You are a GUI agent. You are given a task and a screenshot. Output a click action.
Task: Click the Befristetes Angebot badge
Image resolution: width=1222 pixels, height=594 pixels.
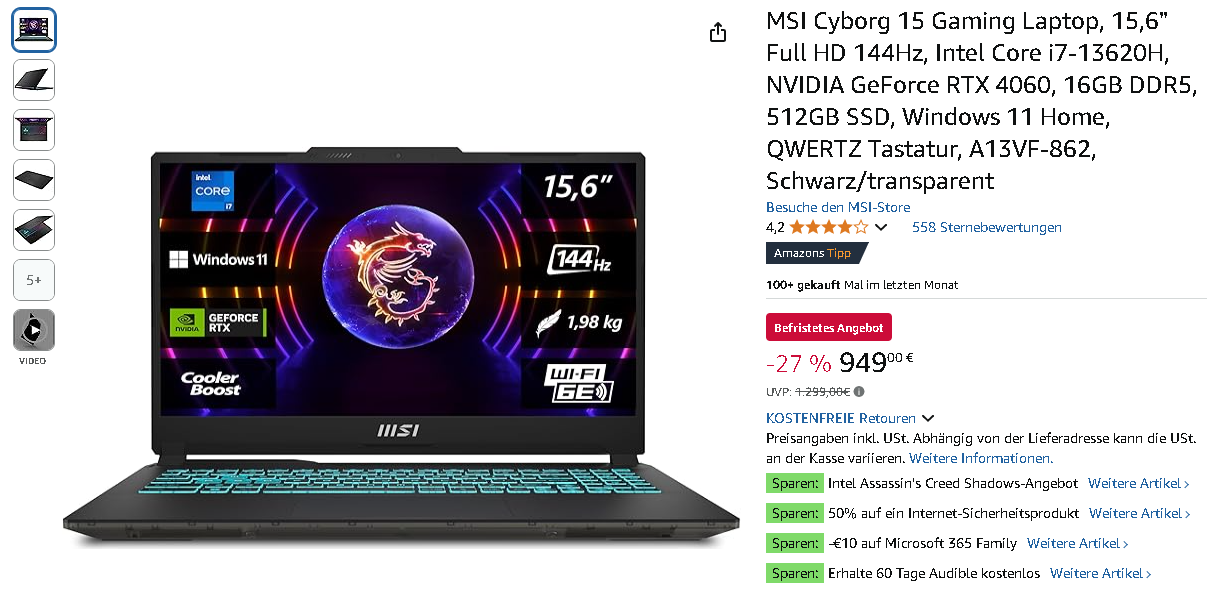coord(829,327)
